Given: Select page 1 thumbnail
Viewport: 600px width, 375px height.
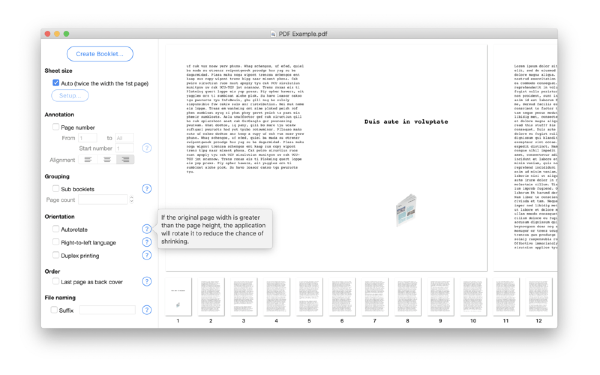Looking at the screenshot, I should pos(178,297).
